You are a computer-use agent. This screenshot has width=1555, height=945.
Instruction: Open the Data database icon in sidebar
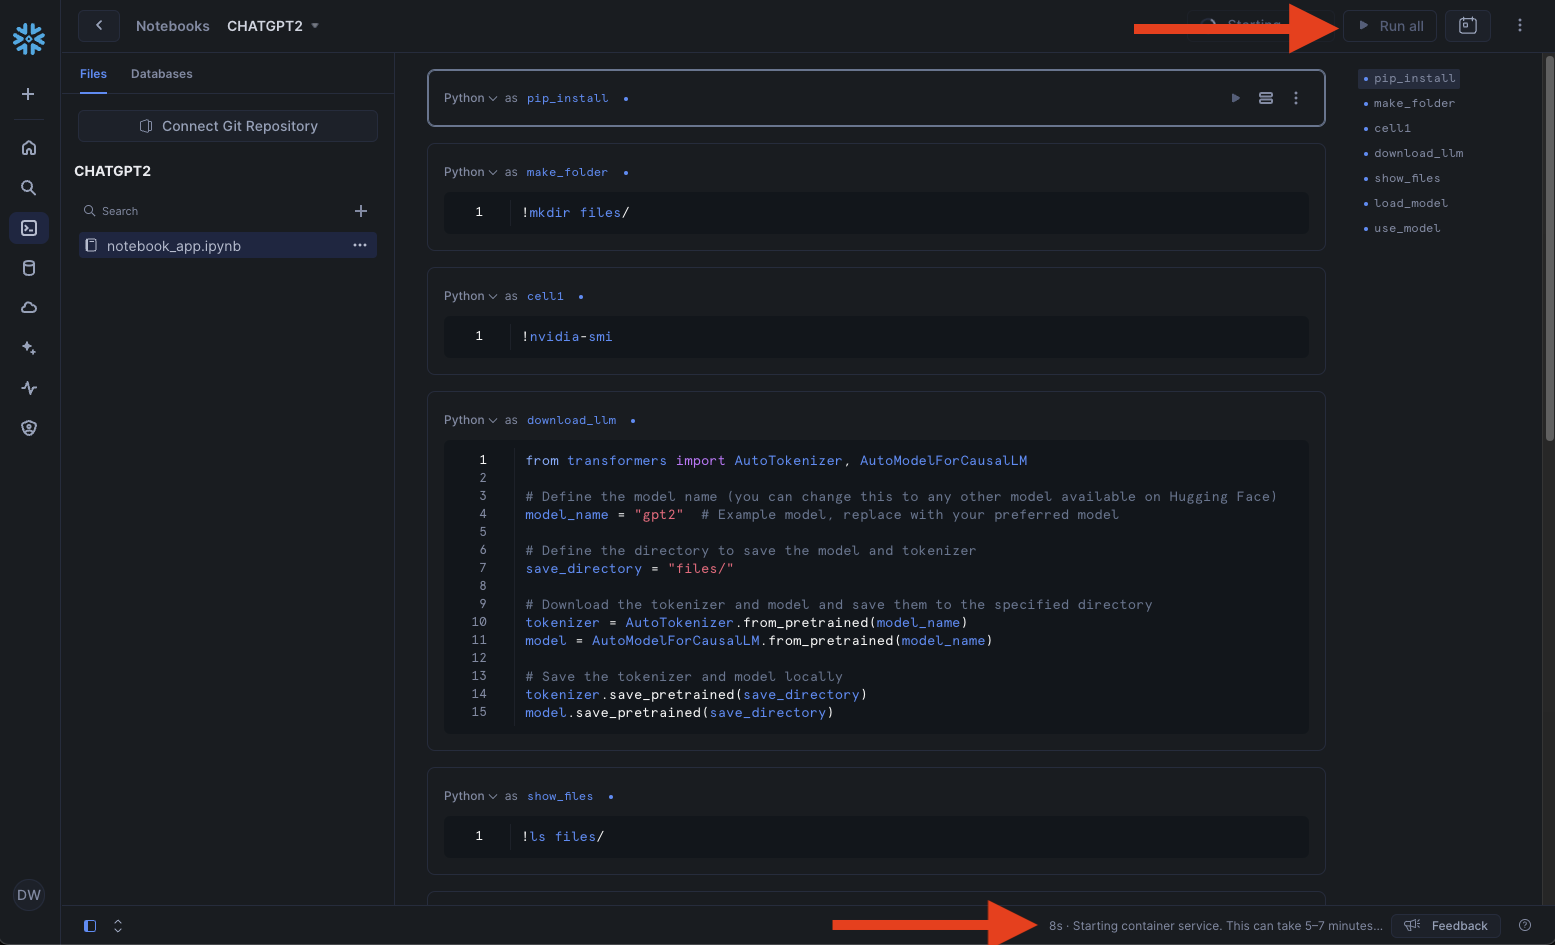point(29,268)
